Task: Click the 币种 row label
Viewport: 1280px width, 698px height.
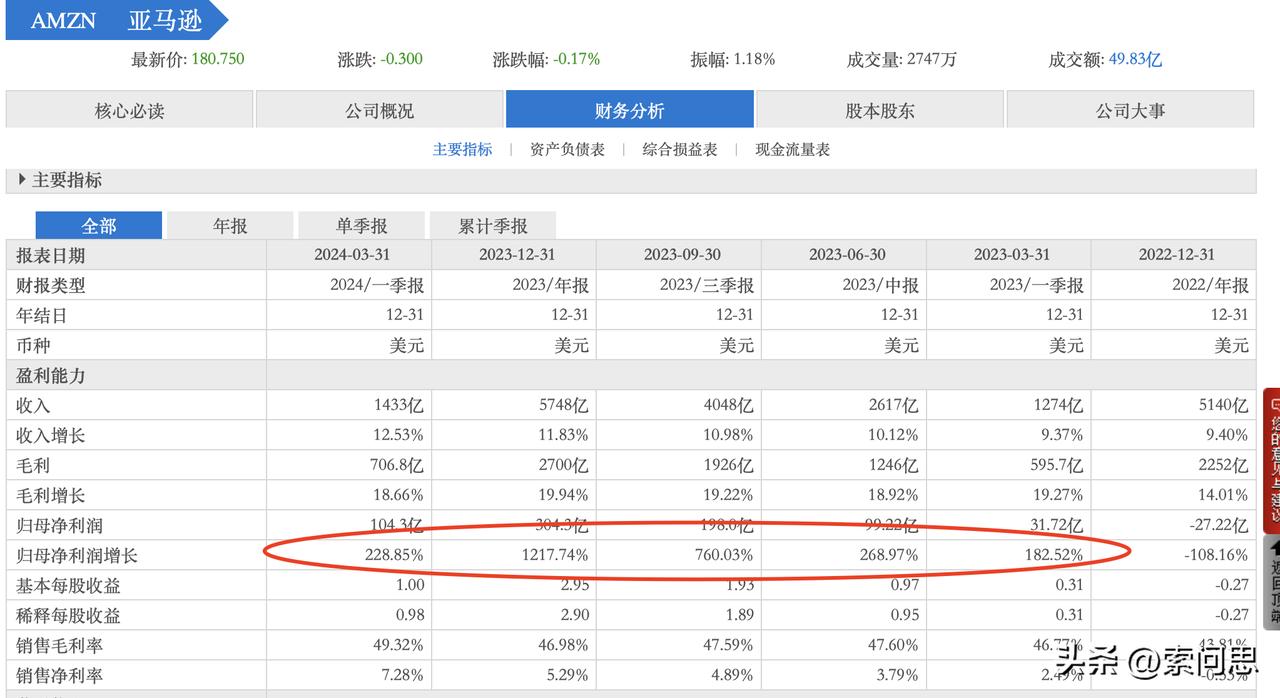Action: tap(33, 345)
